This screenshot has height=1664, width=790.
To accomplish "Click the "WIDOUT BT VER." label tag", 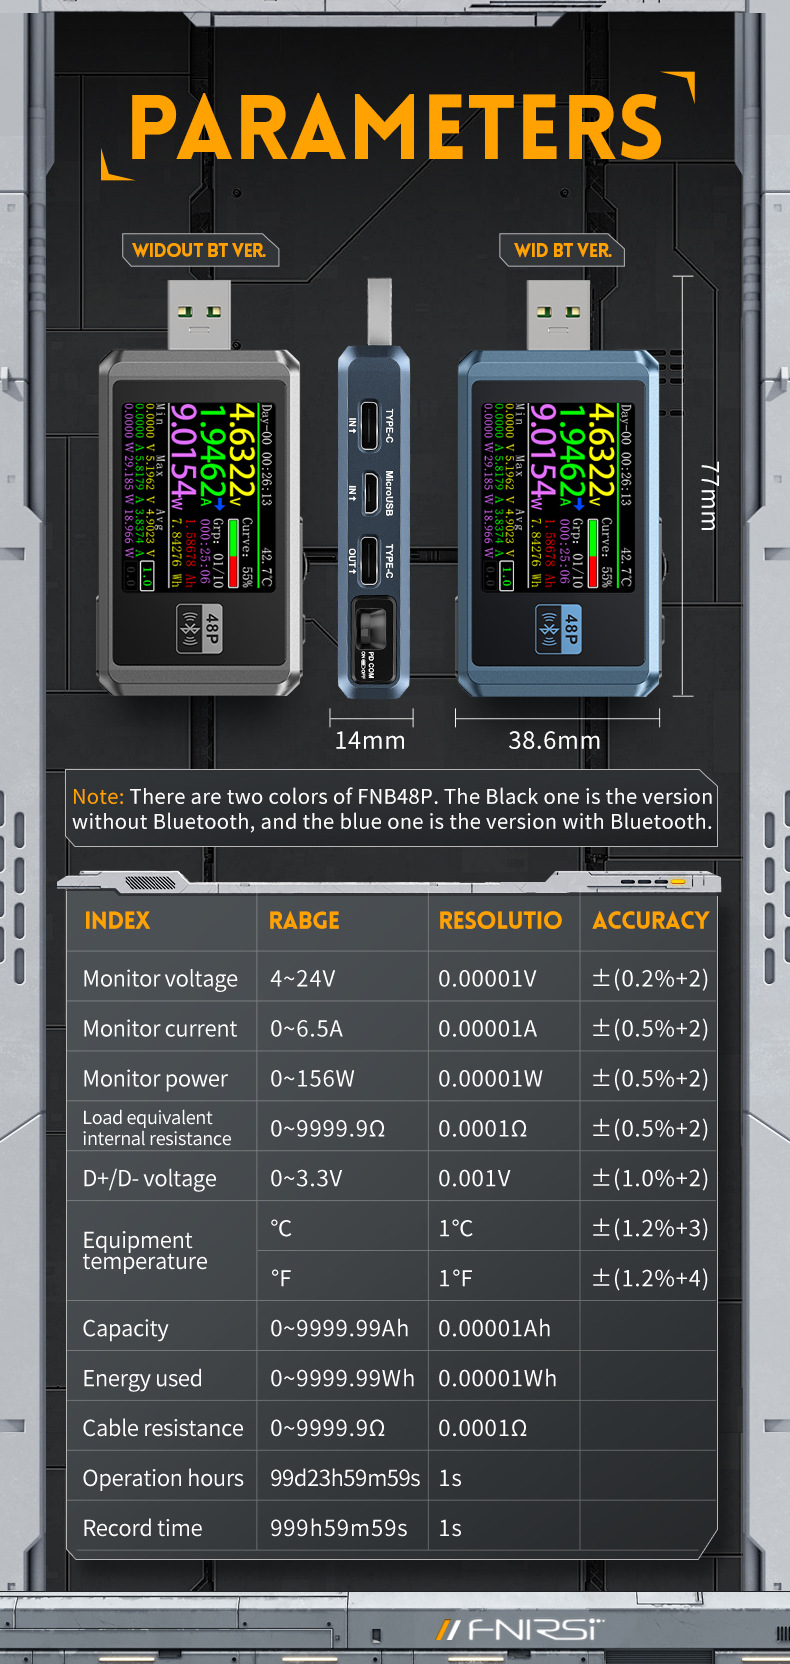I will pos(199,250).
